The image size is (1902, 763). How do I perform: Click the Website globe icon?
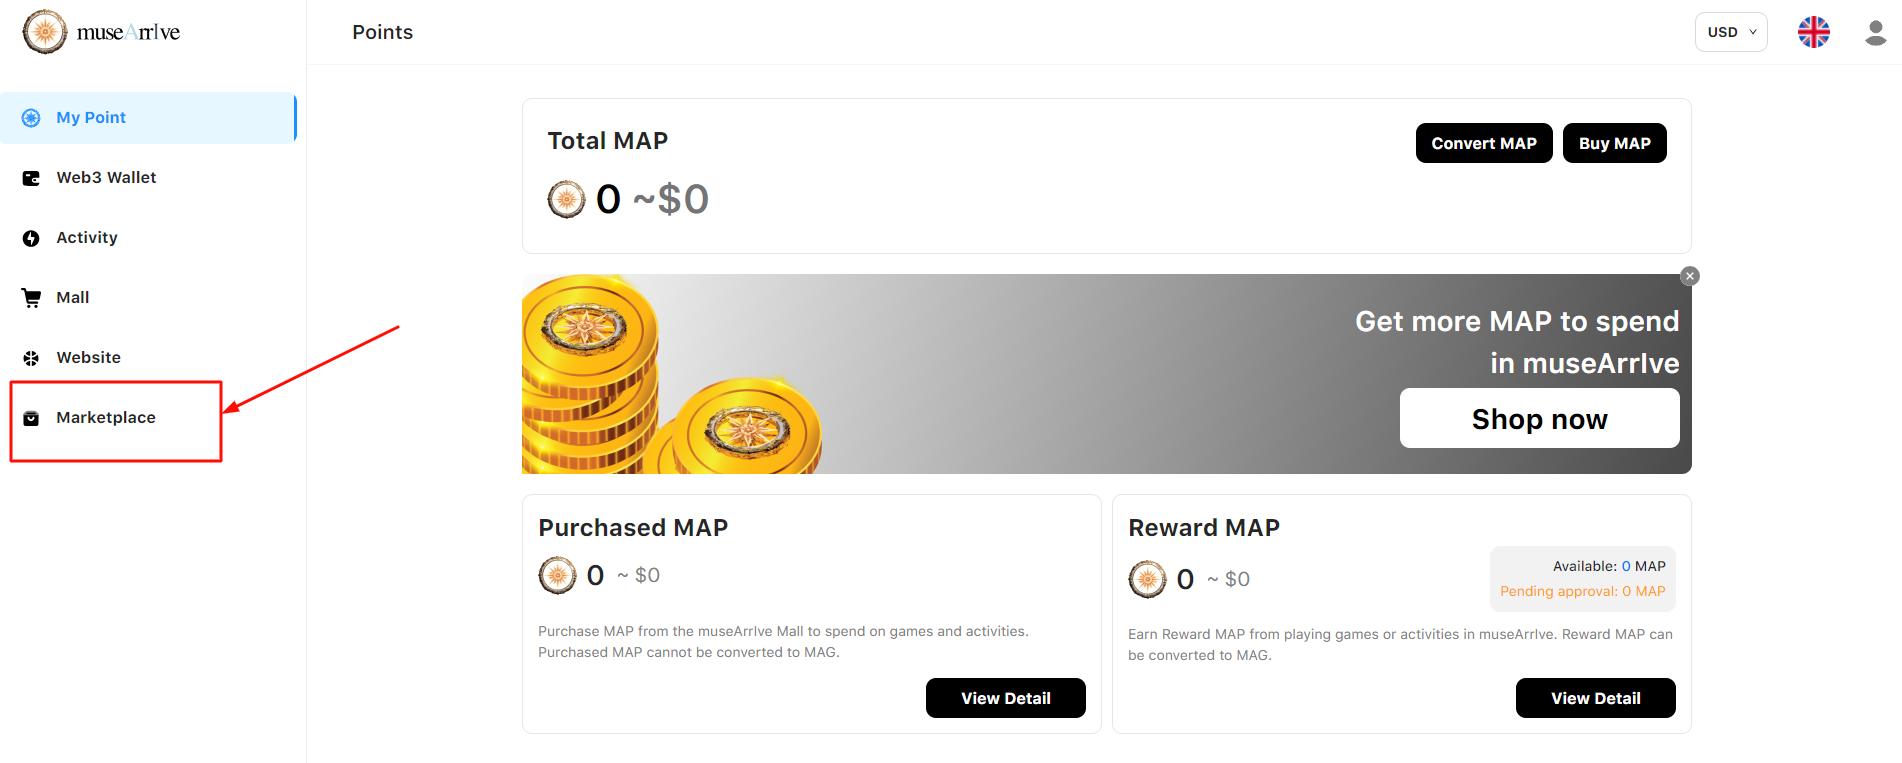coord(31,358)
